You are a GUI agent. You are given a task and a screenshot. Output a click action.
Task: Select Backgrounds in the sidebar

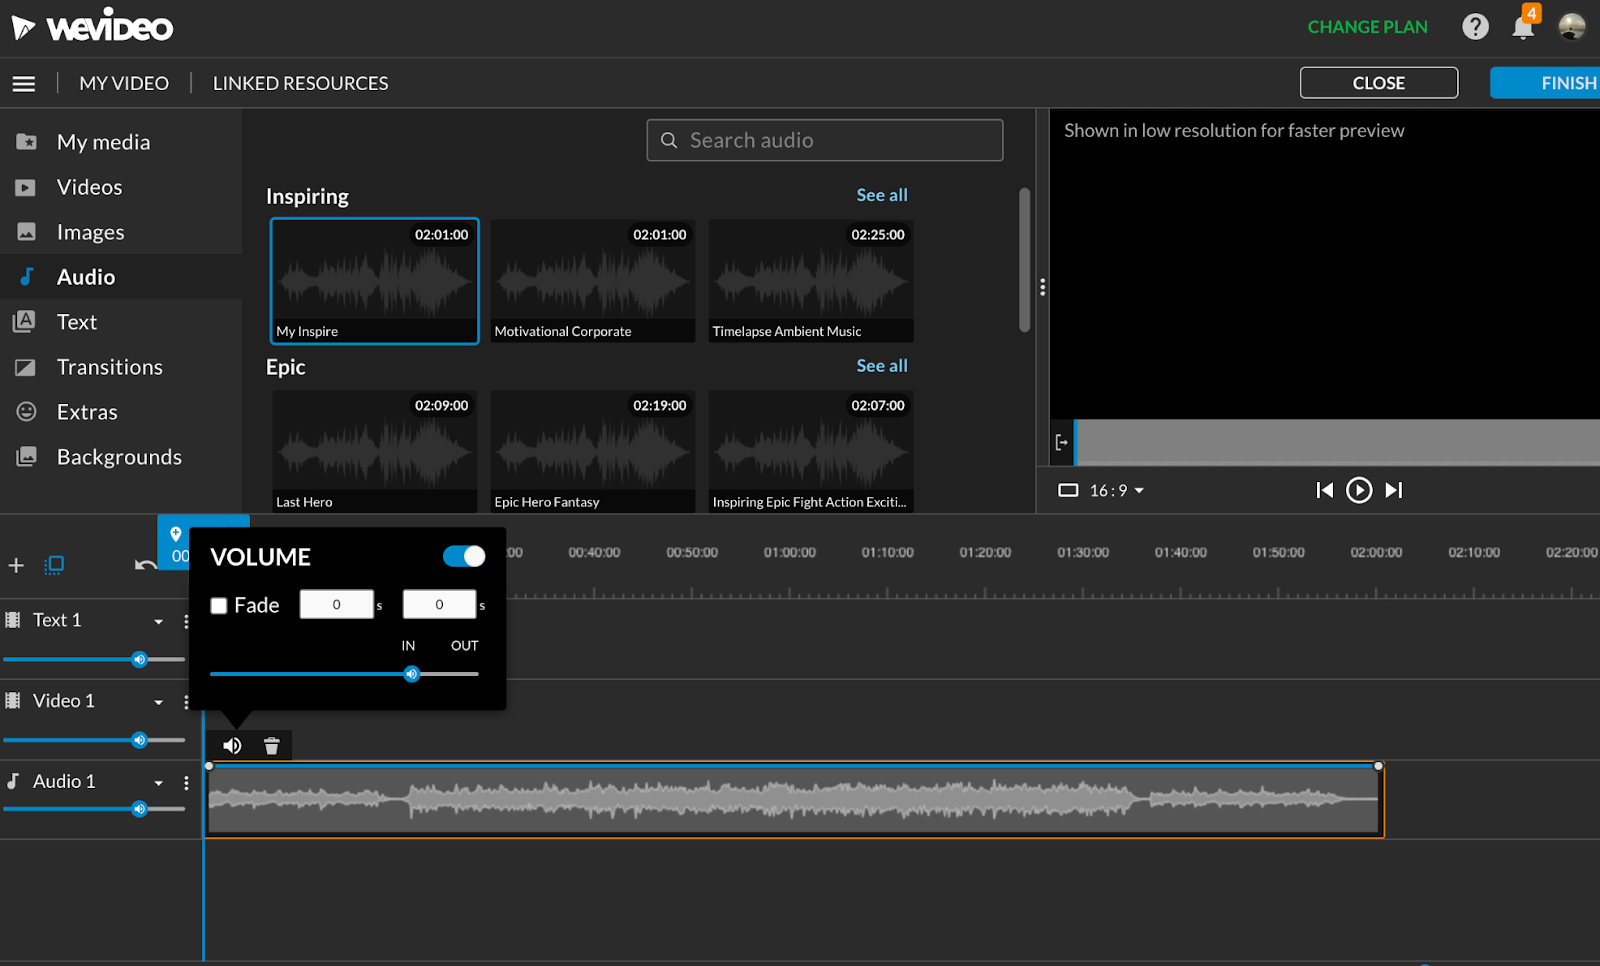[119, 457]
